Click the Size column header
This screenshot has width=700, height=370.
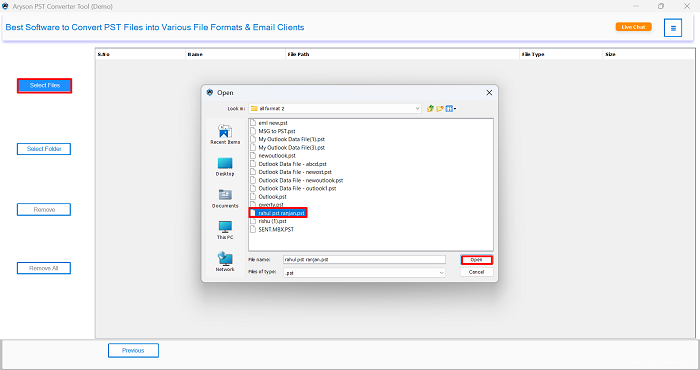[x=649, y=54]
